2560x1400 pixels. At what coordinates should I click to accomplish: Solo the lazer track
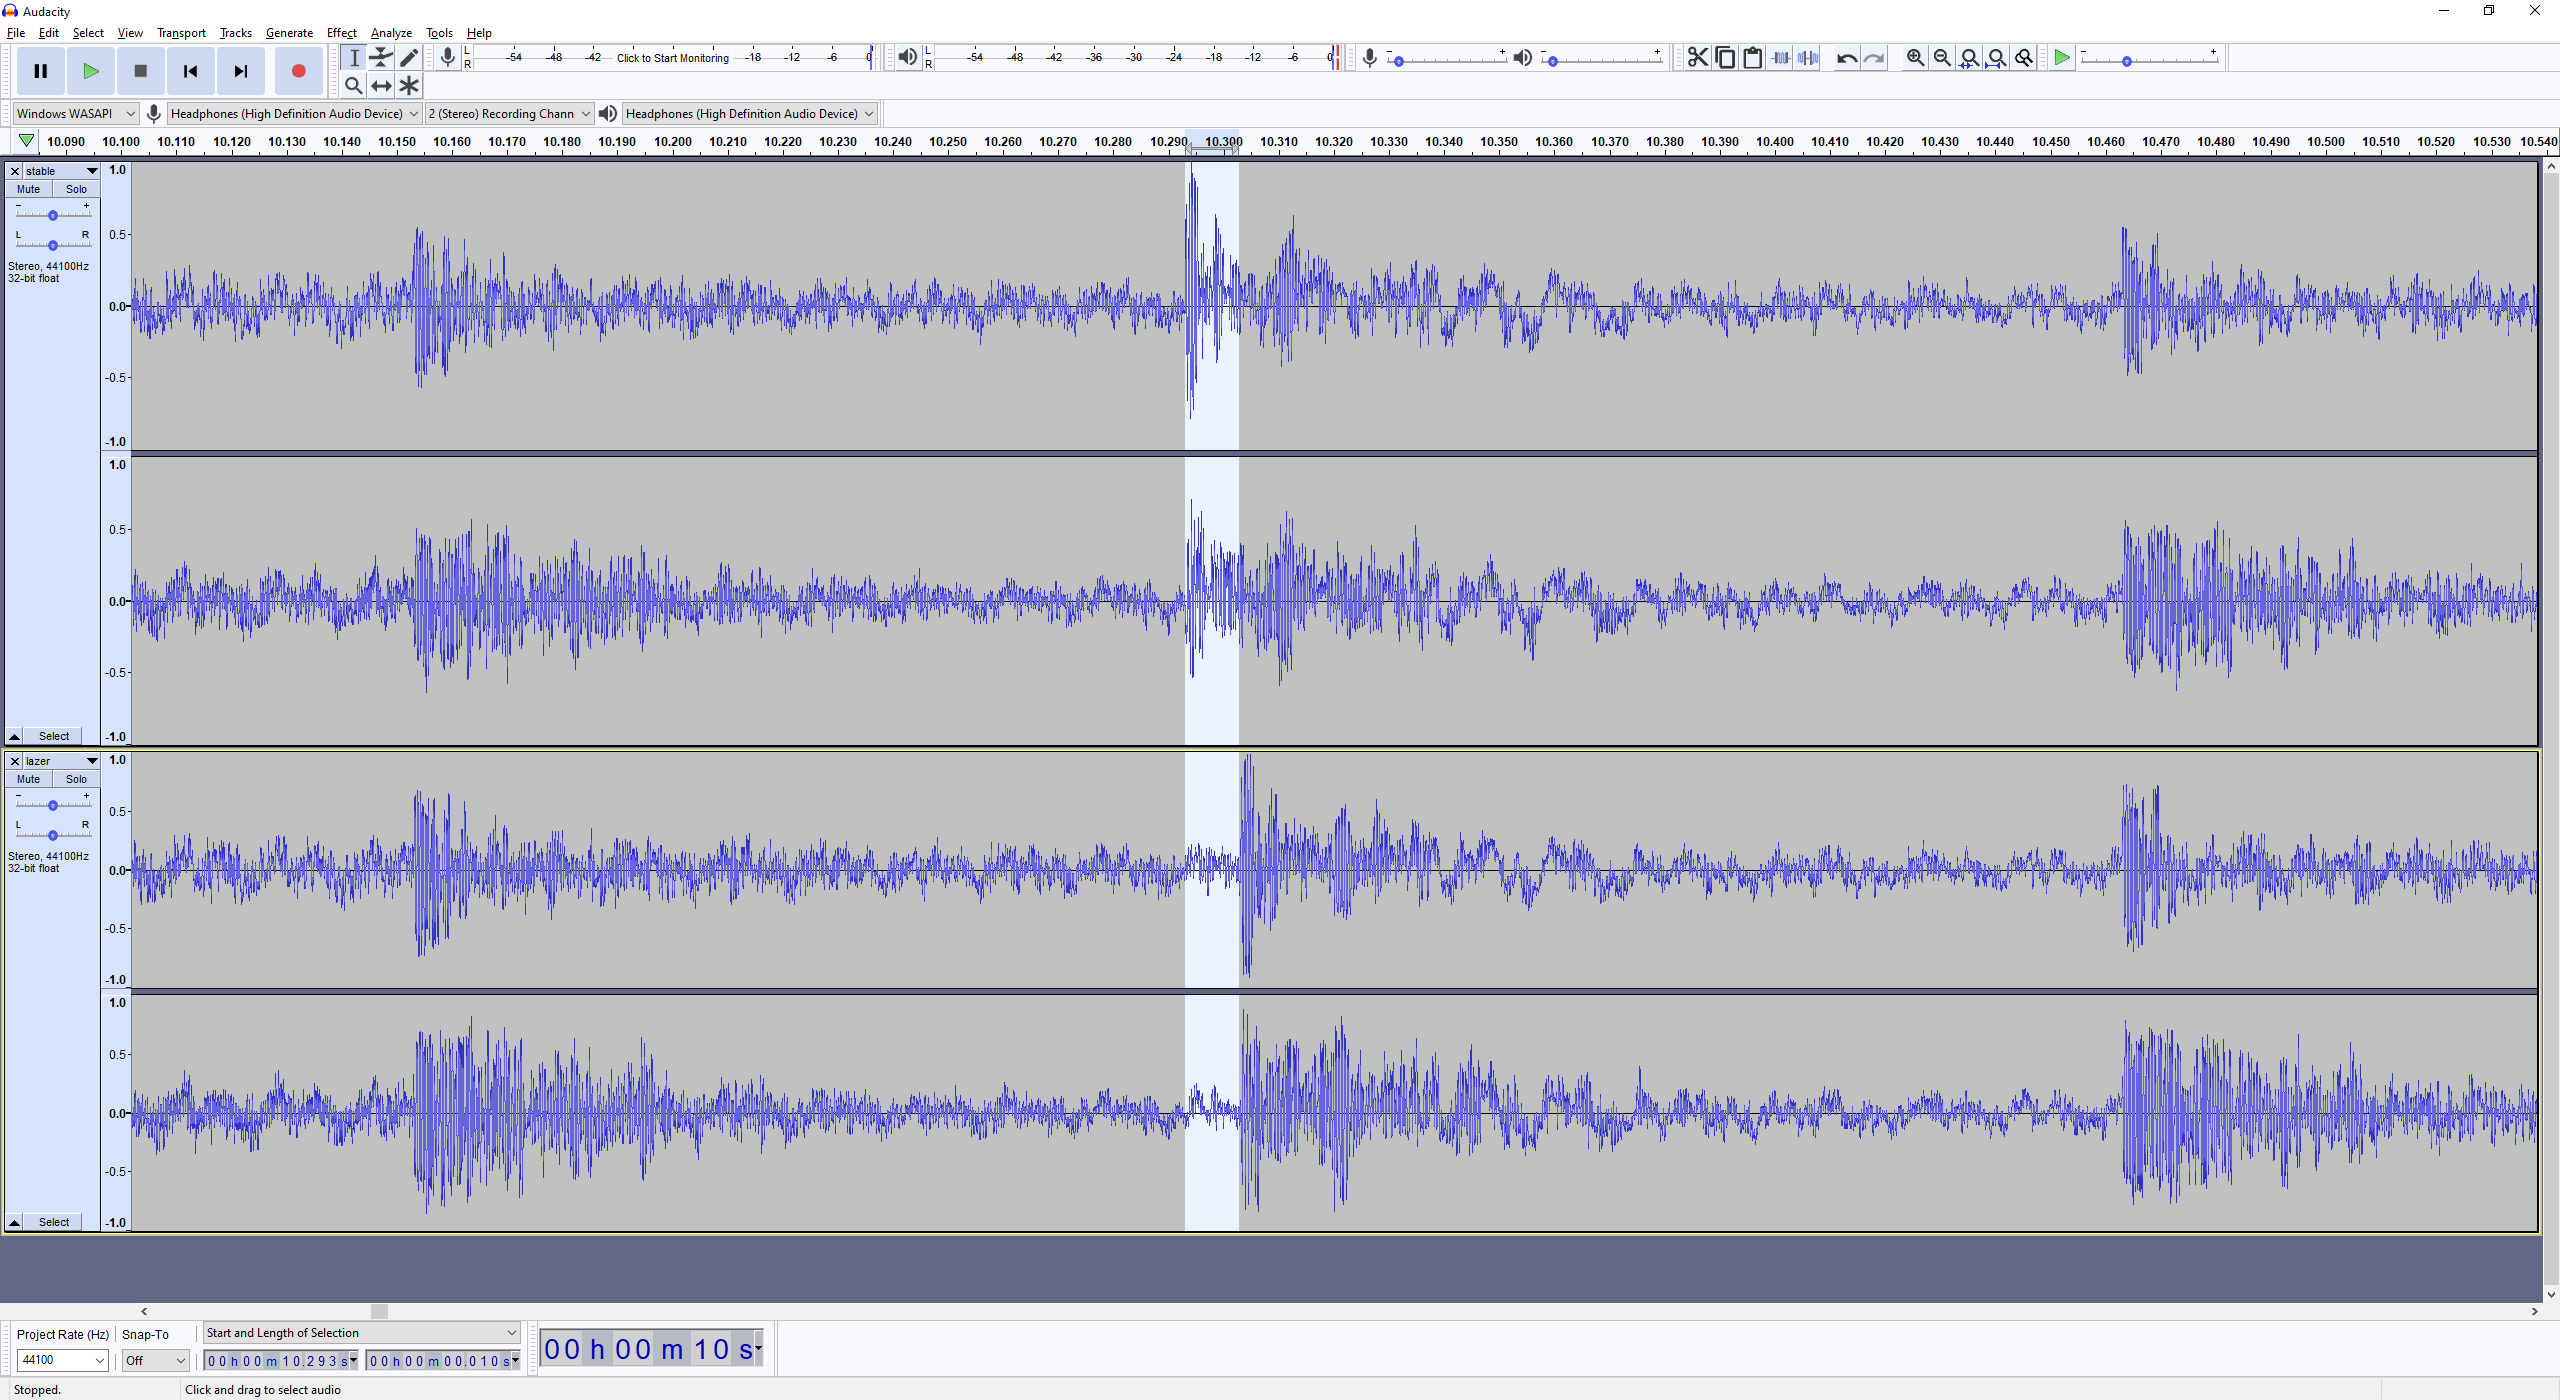click(x=76, y=779)
